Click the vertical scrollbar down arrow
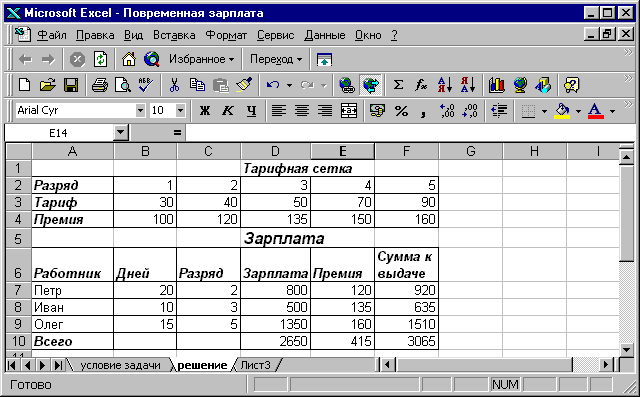 click(627, 349)
